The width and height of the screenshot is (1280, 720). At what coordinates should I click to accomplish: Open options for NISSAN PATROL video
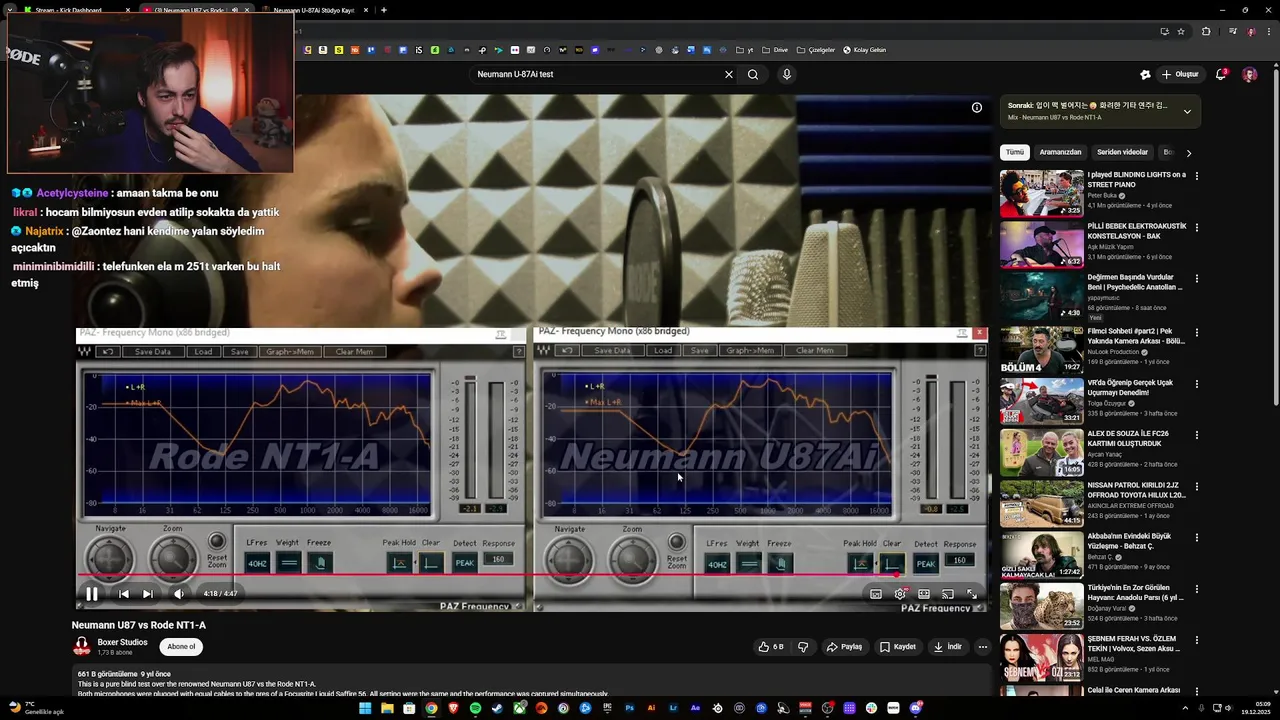1197,487
